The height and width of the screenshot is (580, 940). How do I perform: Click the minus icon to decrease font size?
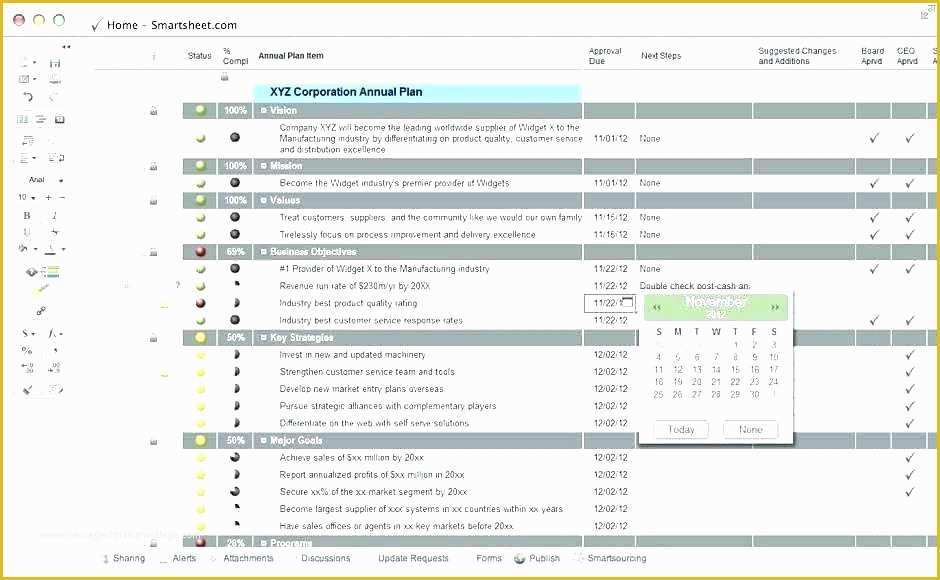click(x=62, y=197)
